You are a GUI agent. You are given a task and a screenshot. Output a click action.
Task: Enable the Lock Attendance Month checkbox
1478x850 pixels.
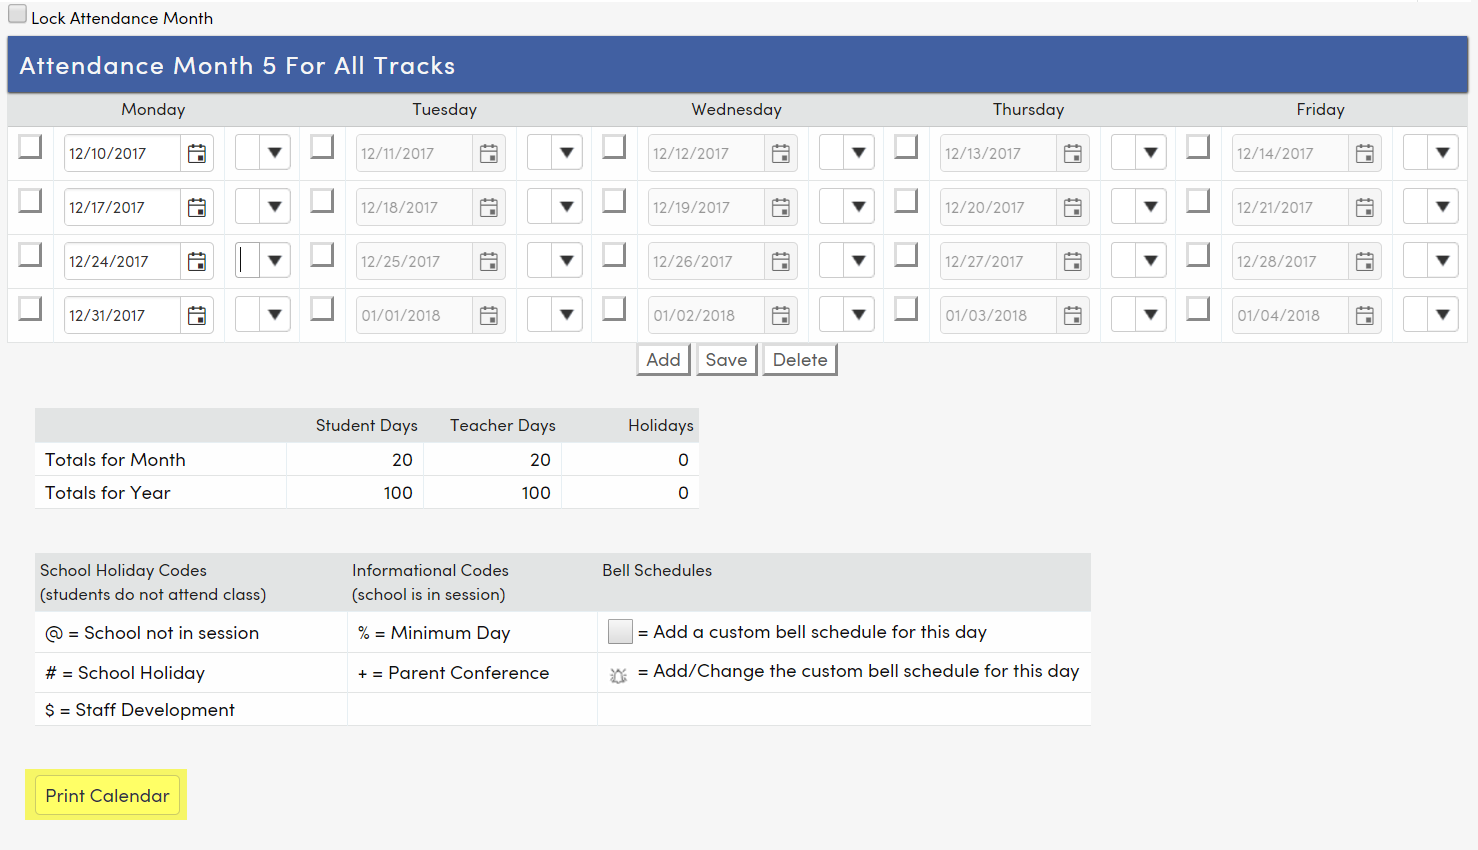pyautogui.click(x=15, y=12)
